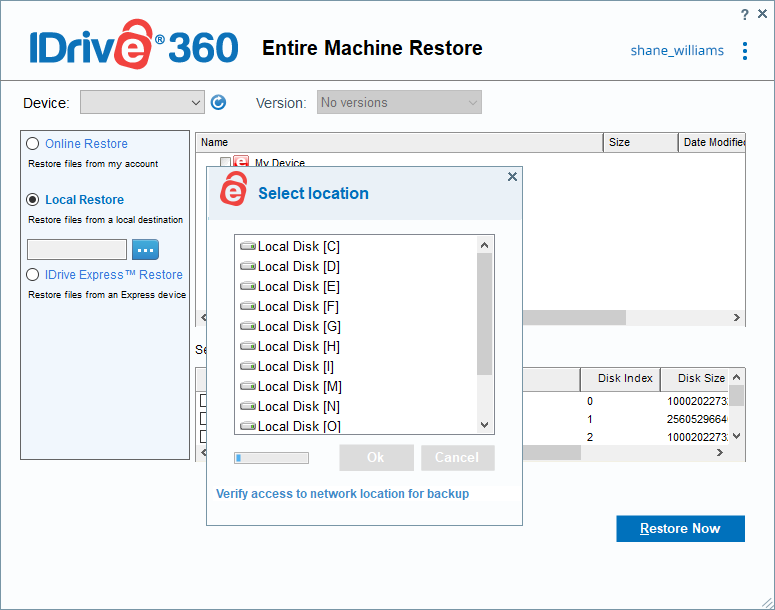The image size is (775, 610).
Task: Open the browse local destination button
Action: (x=145, y=249)
